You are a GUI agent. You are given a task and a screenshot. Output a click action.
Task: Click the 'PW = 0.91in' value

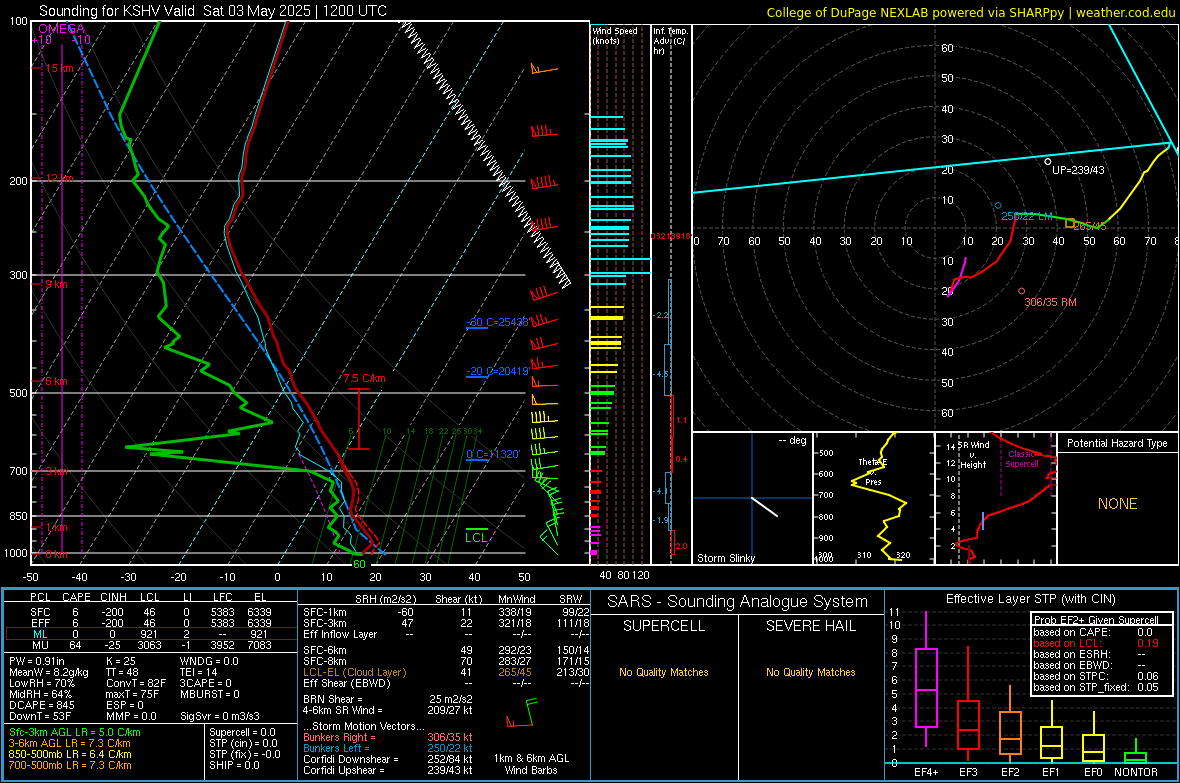coord(37,661)
